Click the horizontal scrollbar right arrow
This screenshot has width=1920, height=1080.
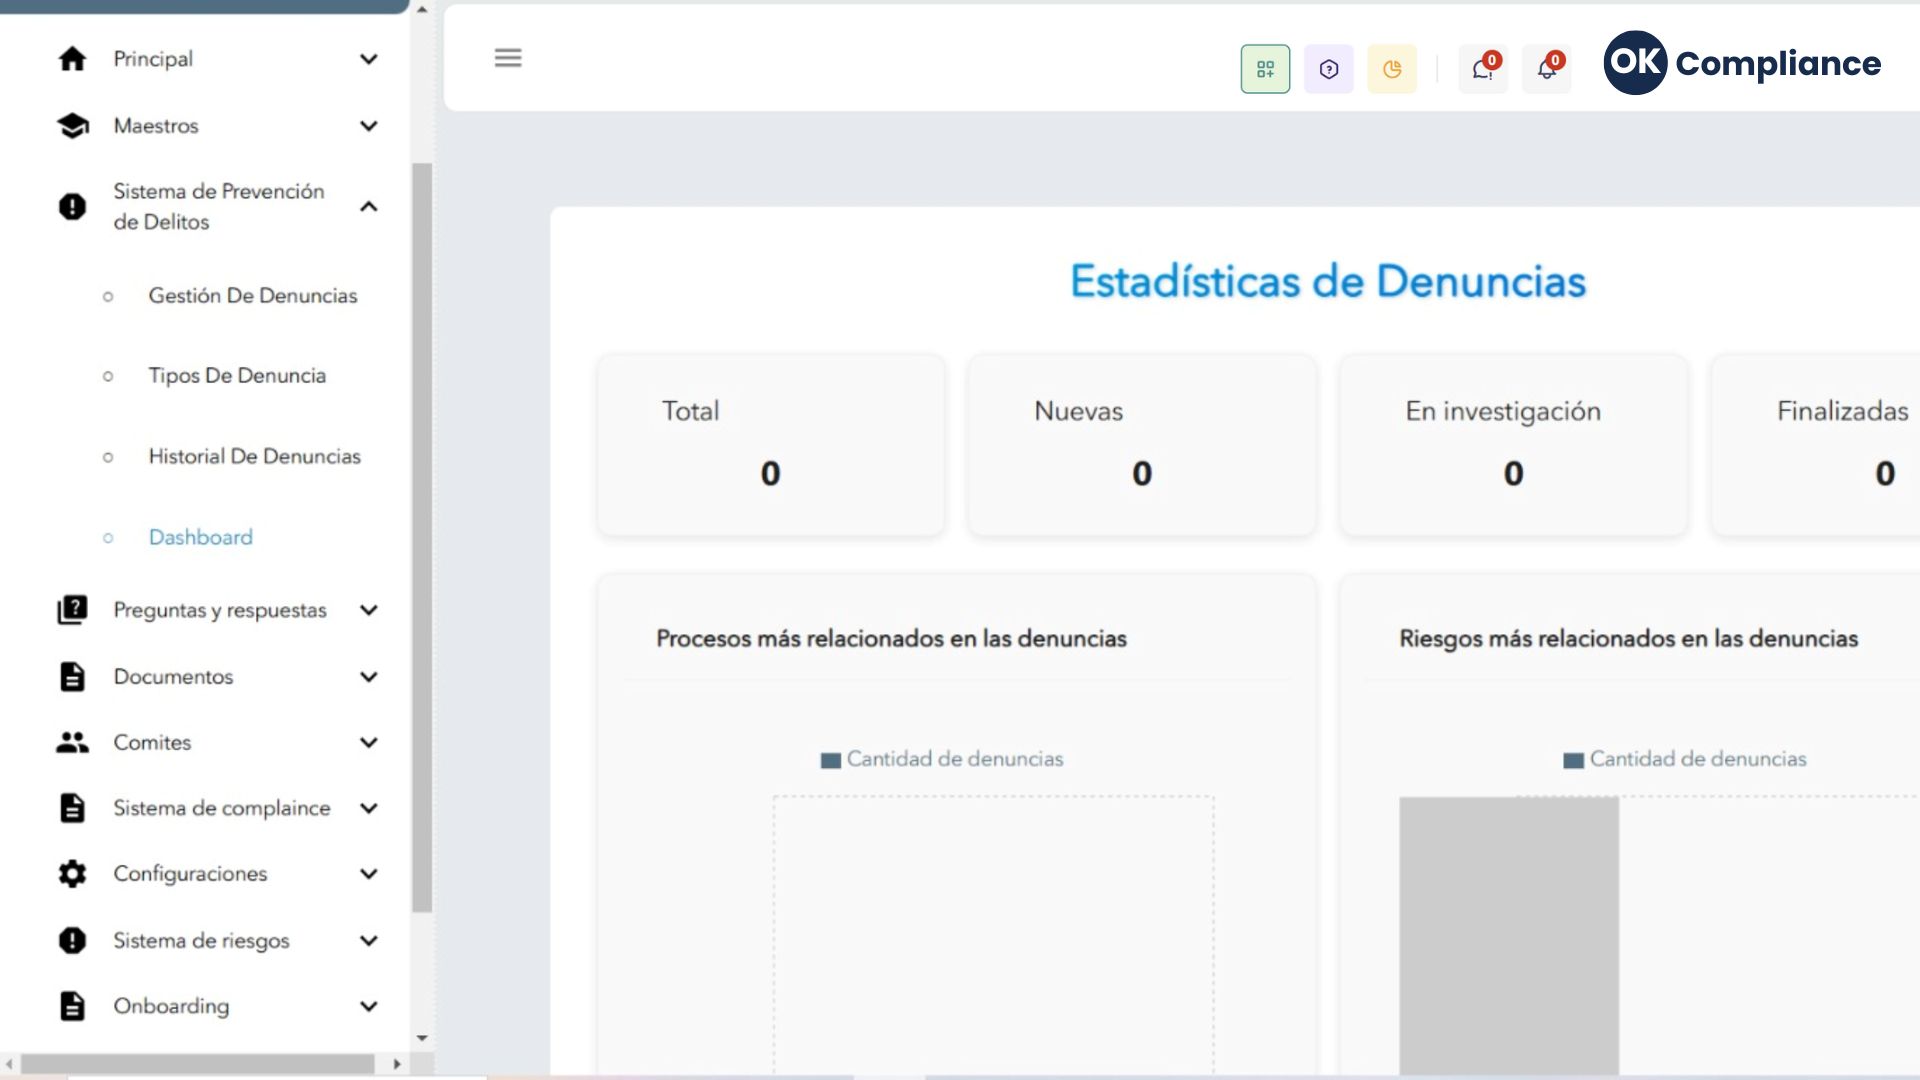[397, 1064]
